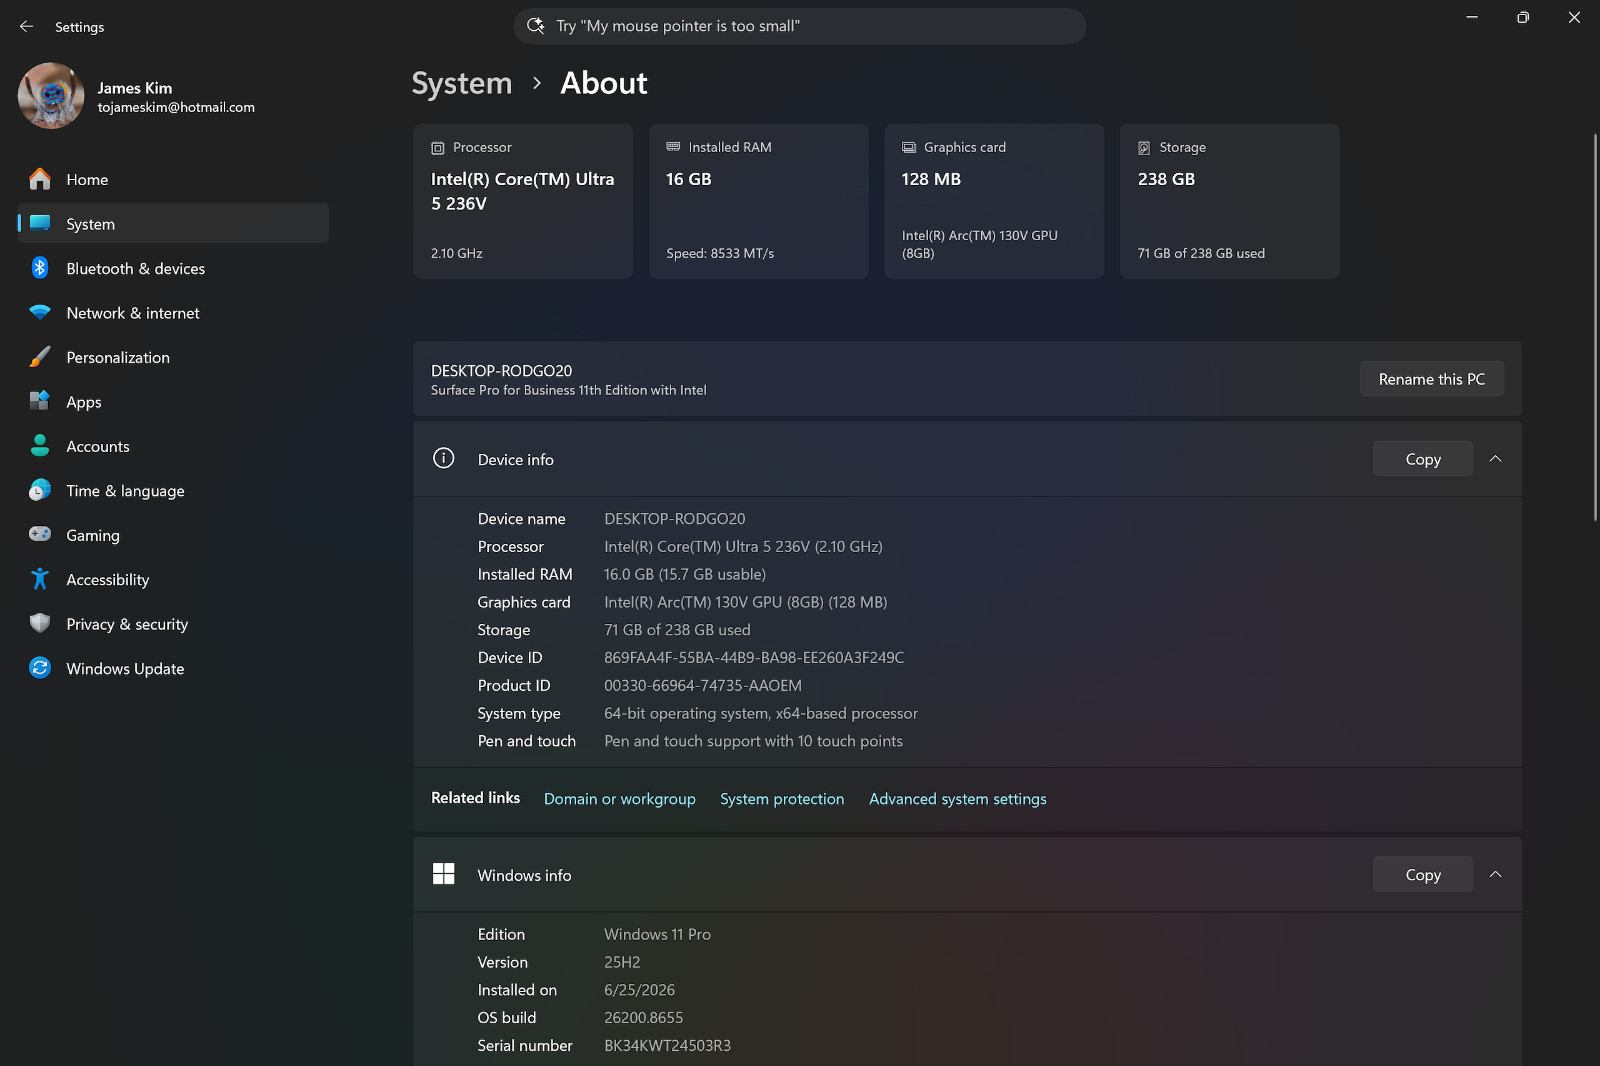
Task: Click the email tojameskim@hotmail.com
Action: (176, 107)
